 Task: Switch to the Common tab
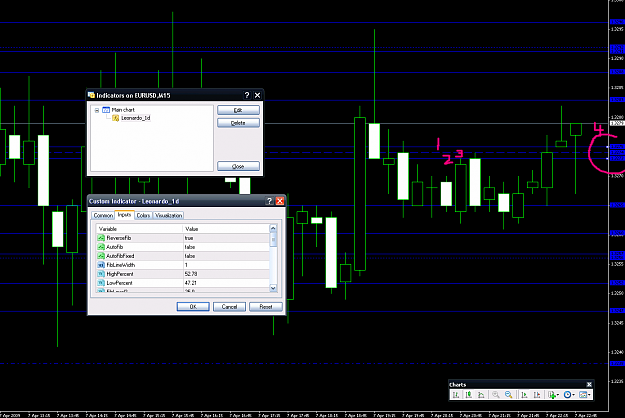click(103, 215)
